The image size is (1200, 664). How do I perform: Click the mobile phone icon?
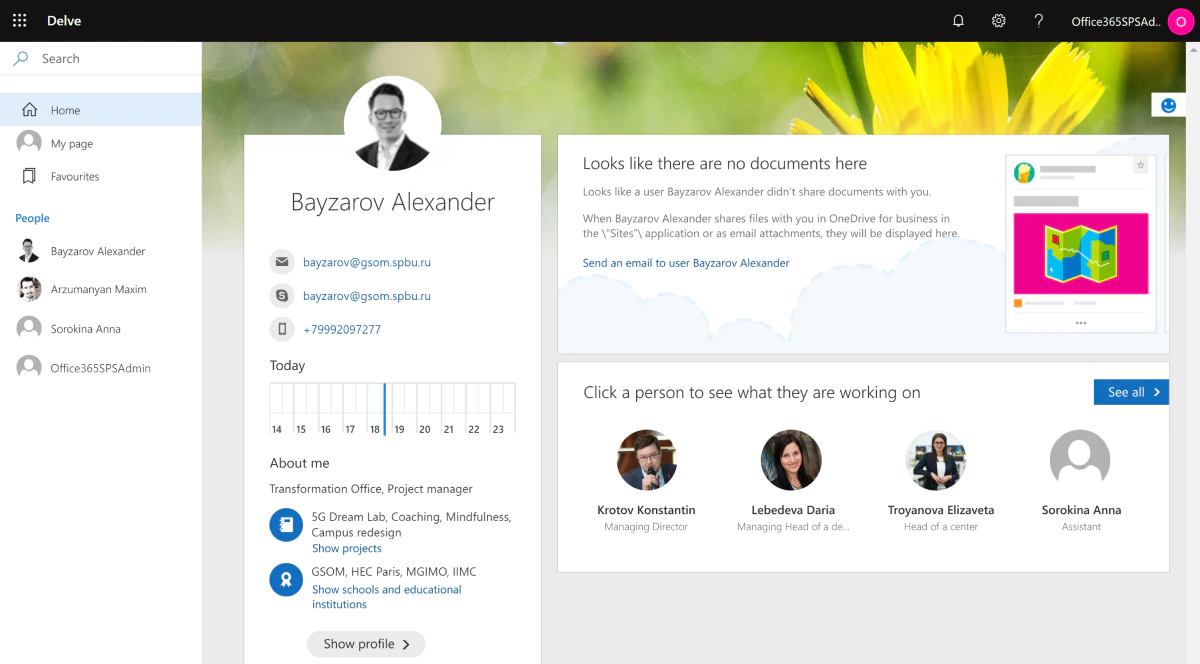pos(282,329)
